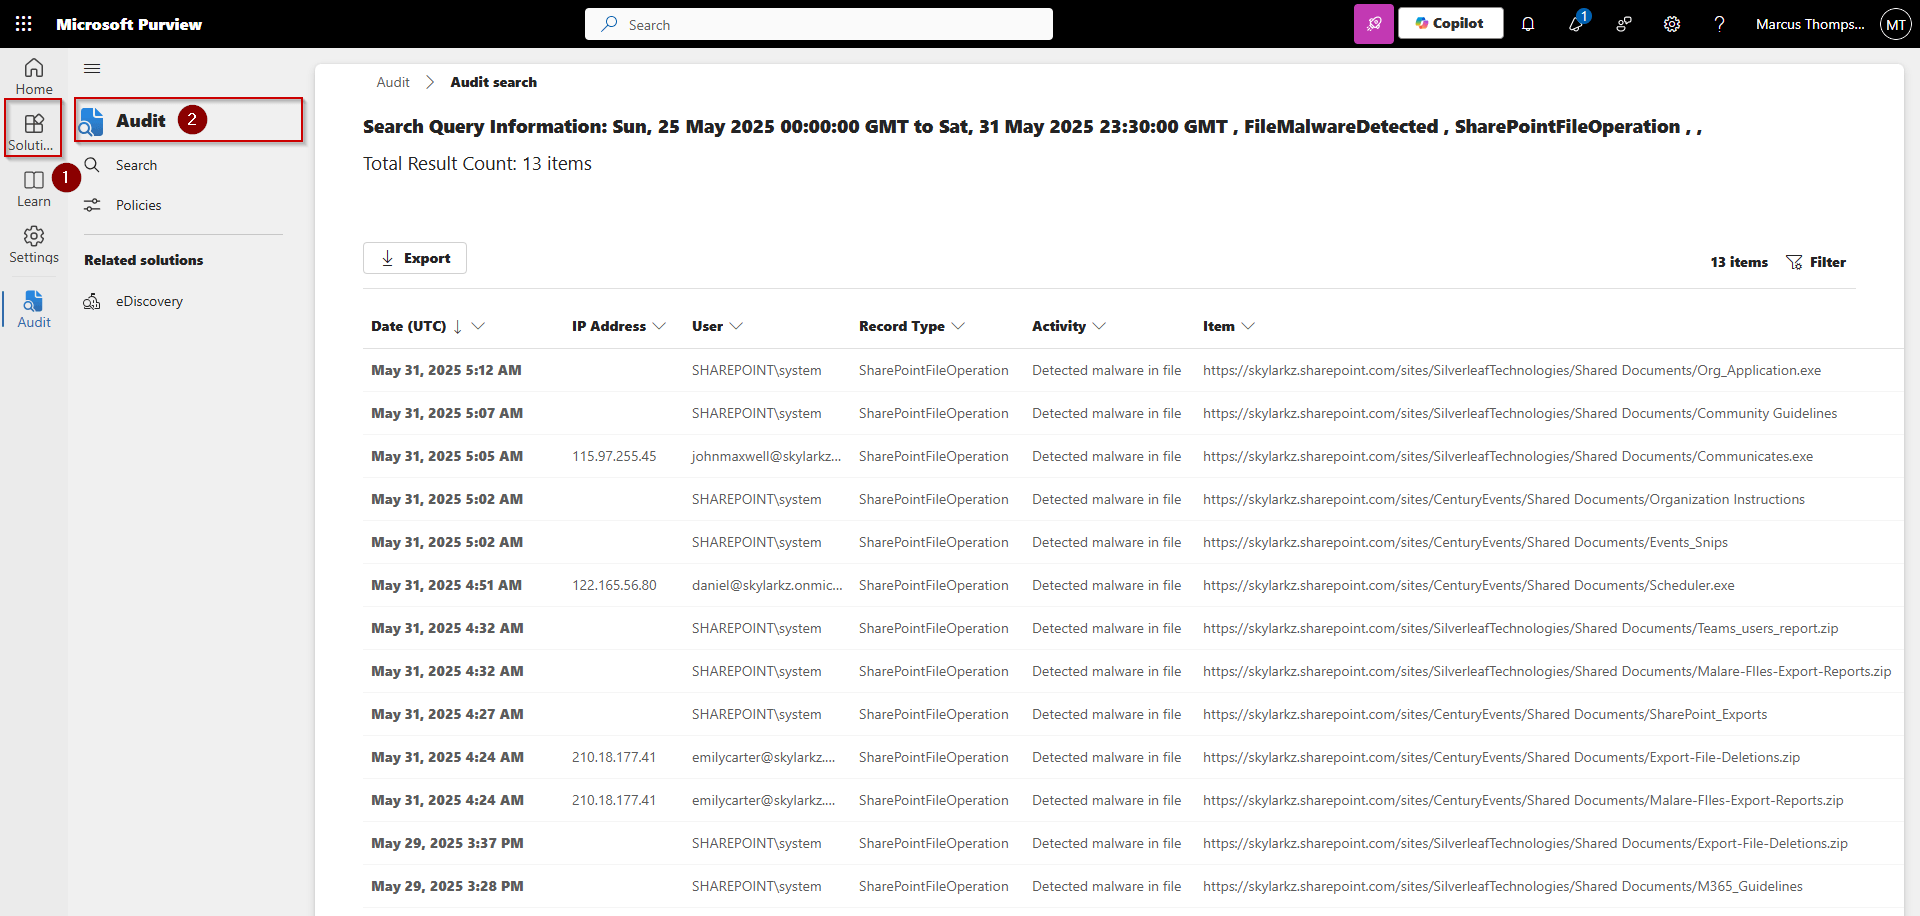Image resolution: width=1920 pixels, height=916 pixels.
Task: Open the help question mark icon
Action: point(1719,23)
